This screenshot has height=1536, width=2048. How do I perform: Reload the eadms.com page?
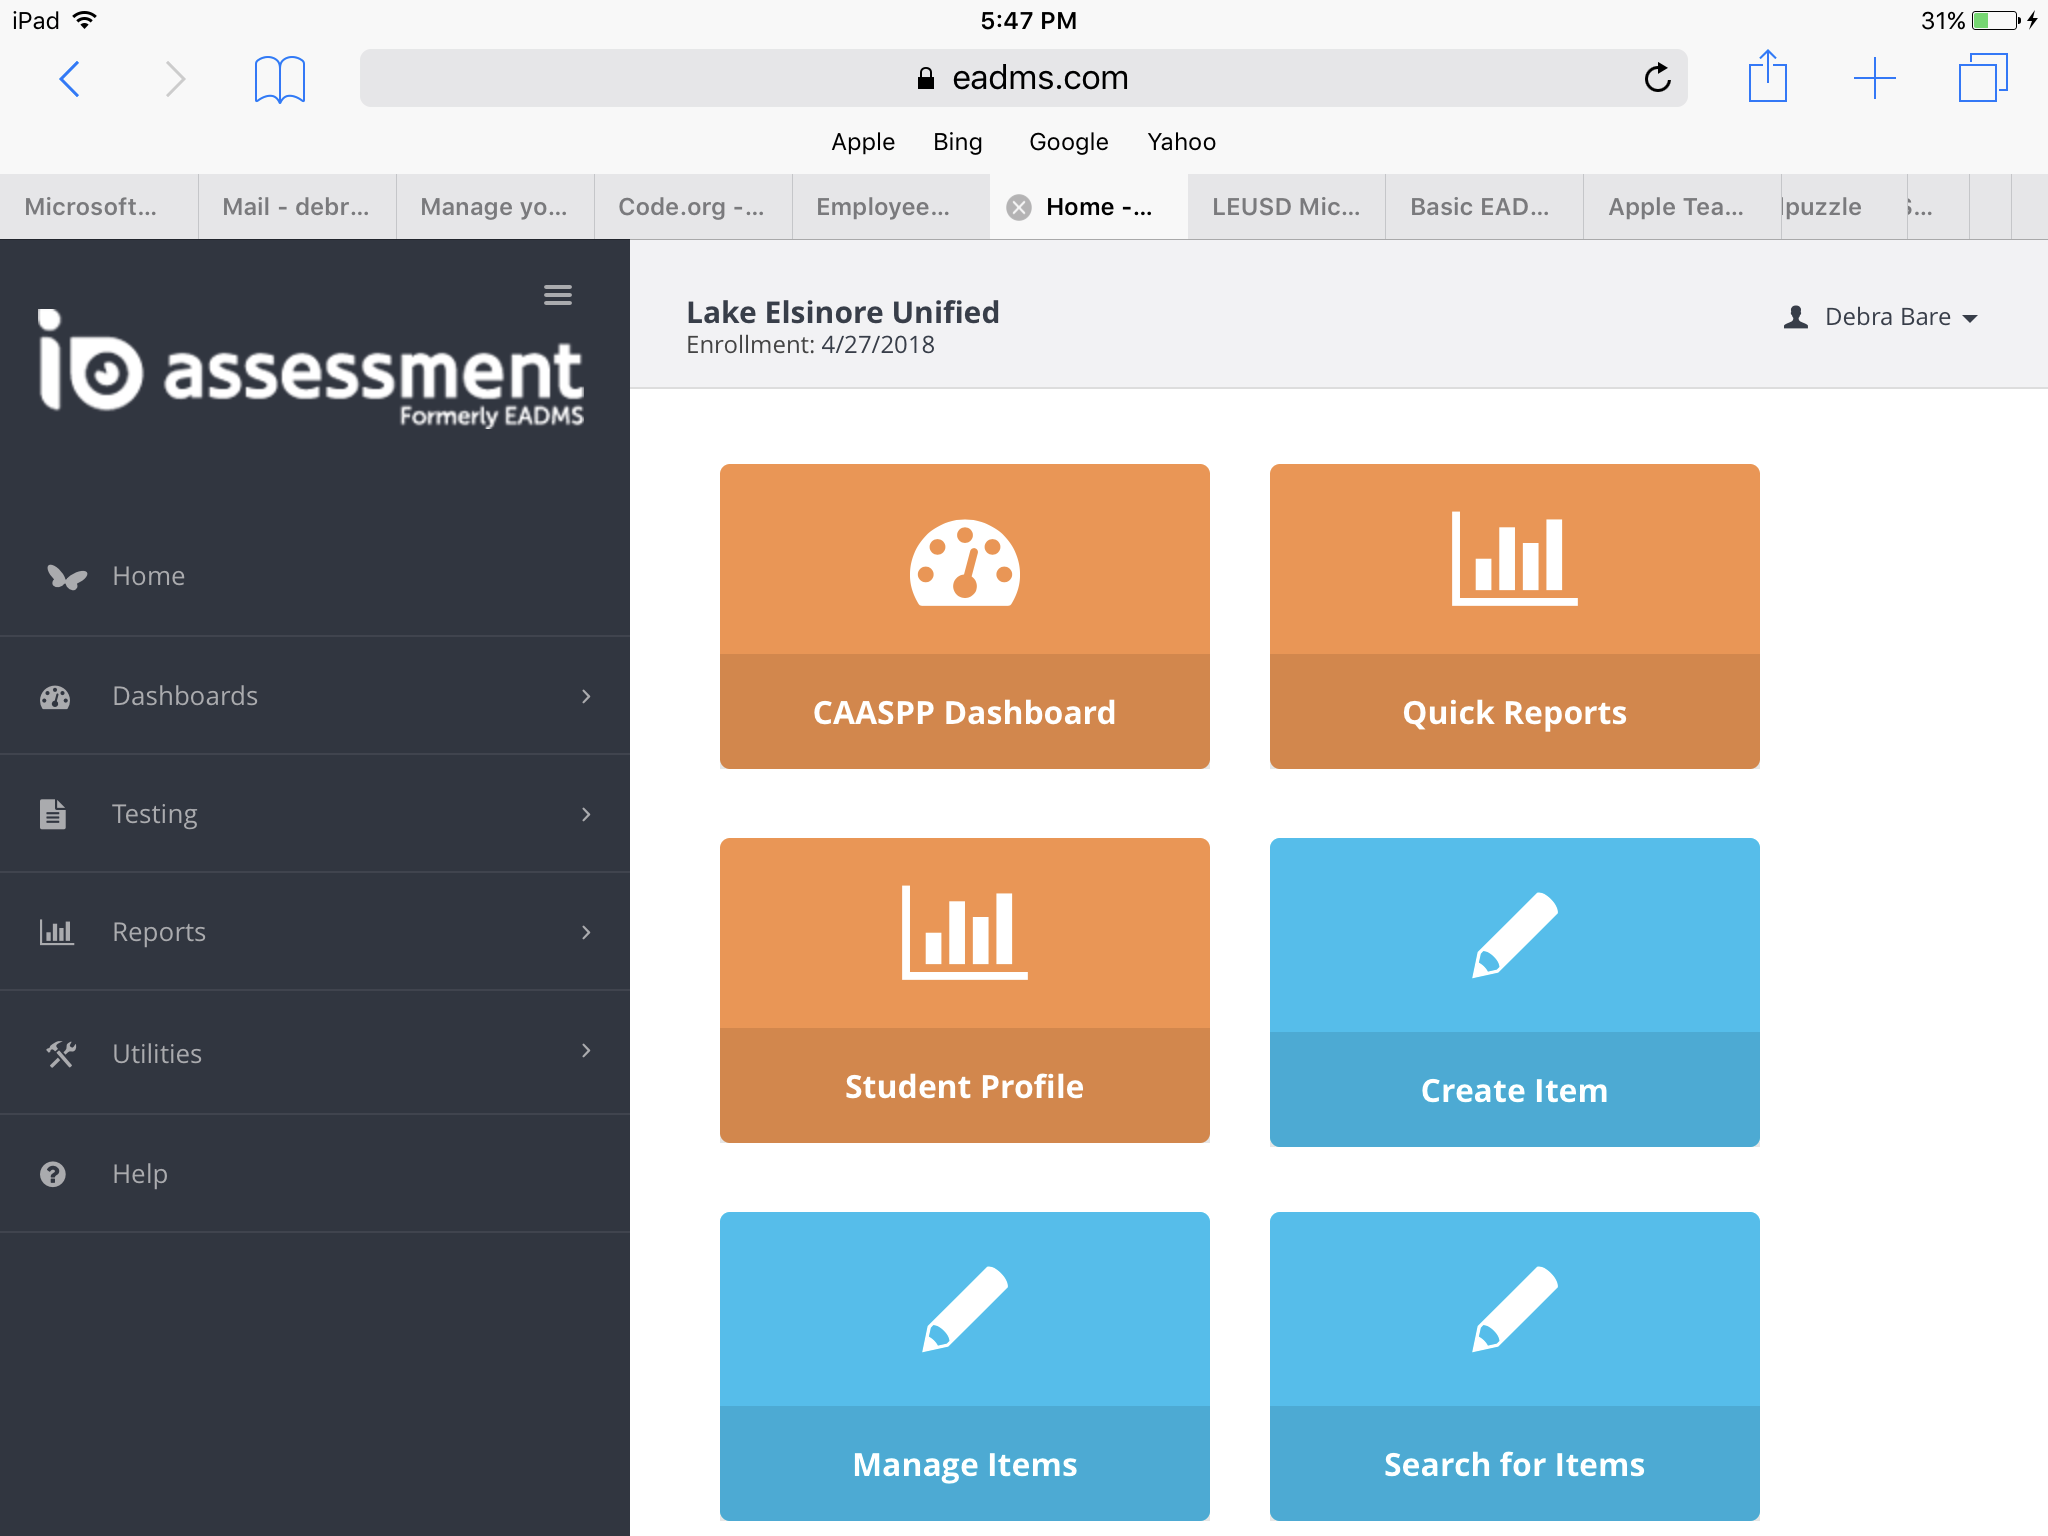[x=1657, y=78]
